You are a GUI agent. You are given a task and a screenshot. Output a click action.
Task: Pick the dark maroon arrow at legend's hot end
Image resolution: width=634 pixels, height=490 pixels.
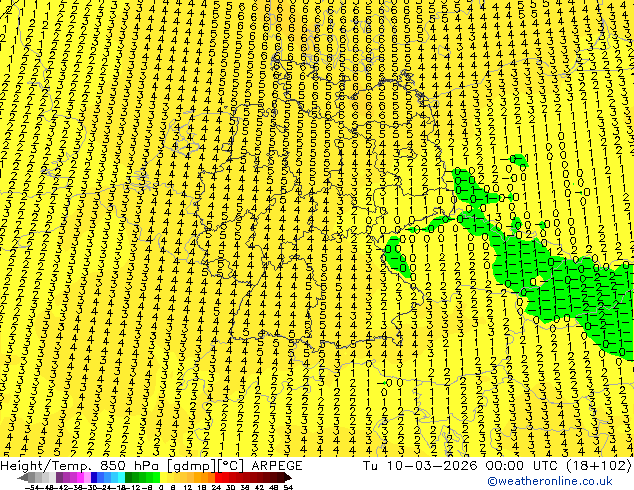288,477
